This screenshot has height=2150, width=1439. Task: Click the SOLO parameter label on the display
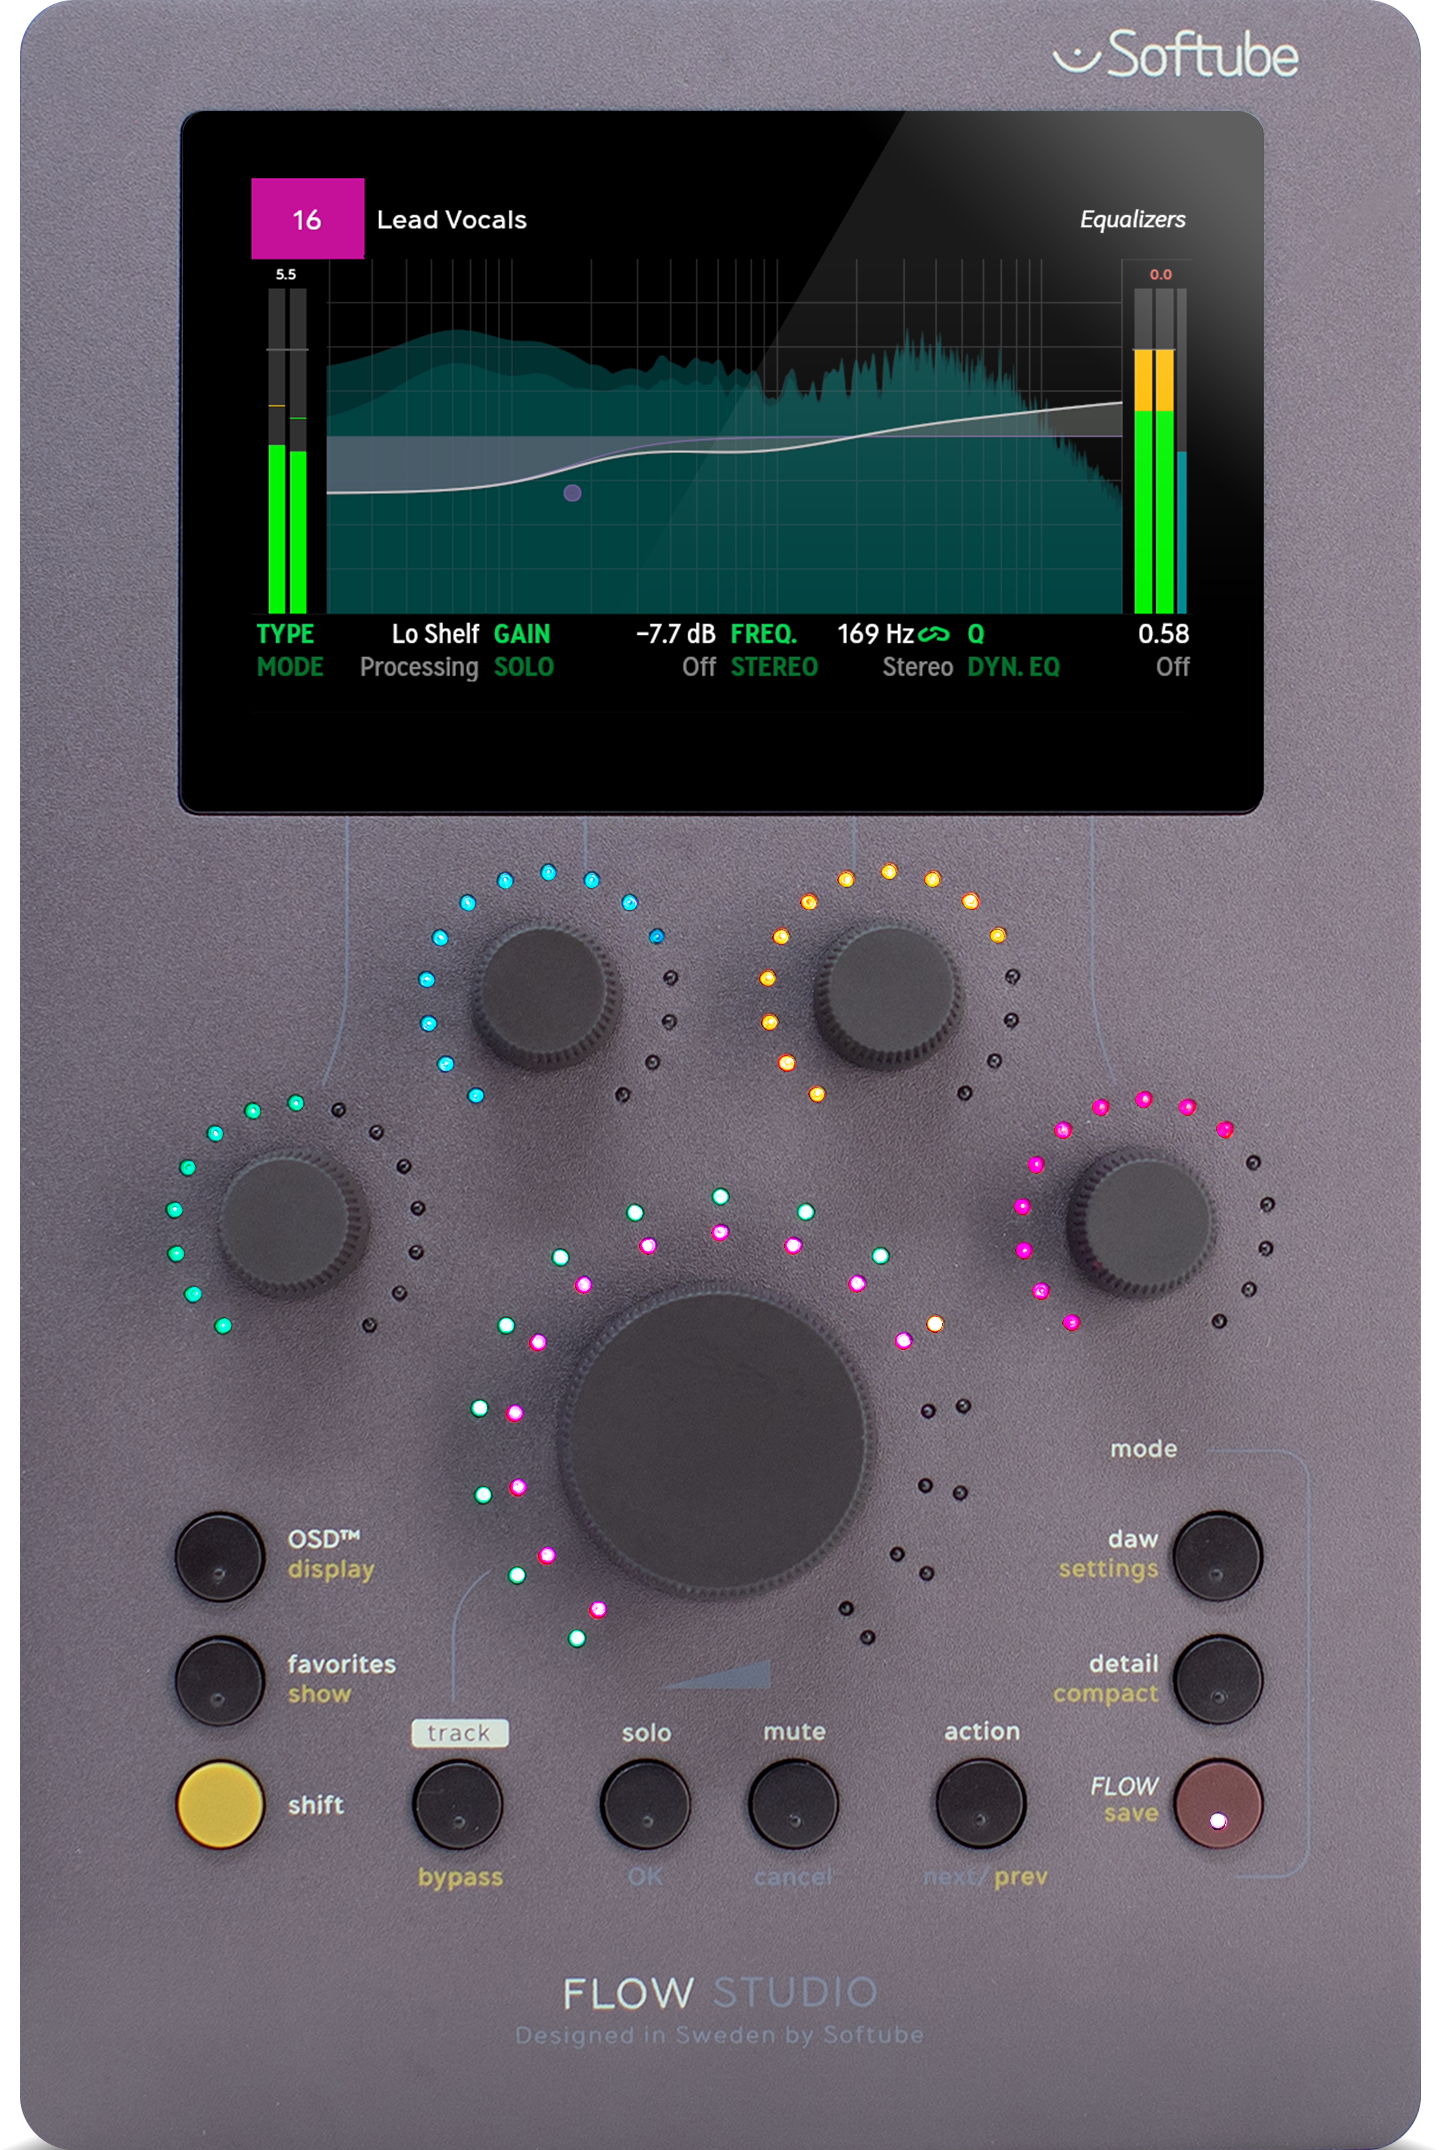click(x=523, y=667)
